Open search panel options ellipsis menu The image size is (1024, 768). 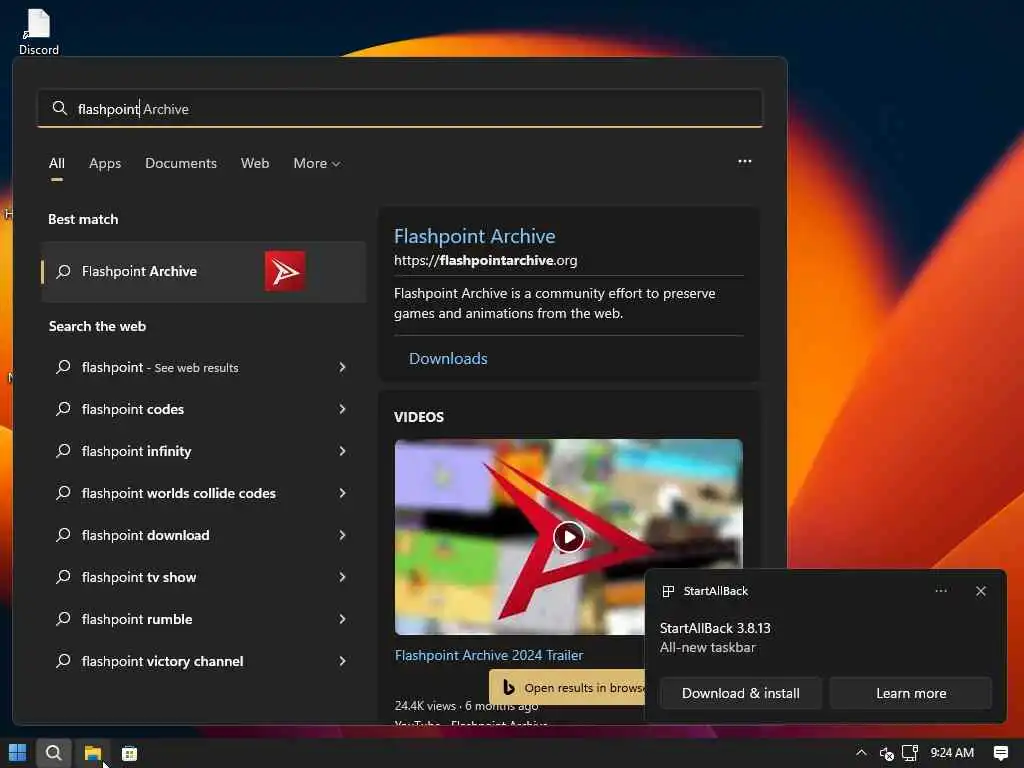[x=744, y=161]
